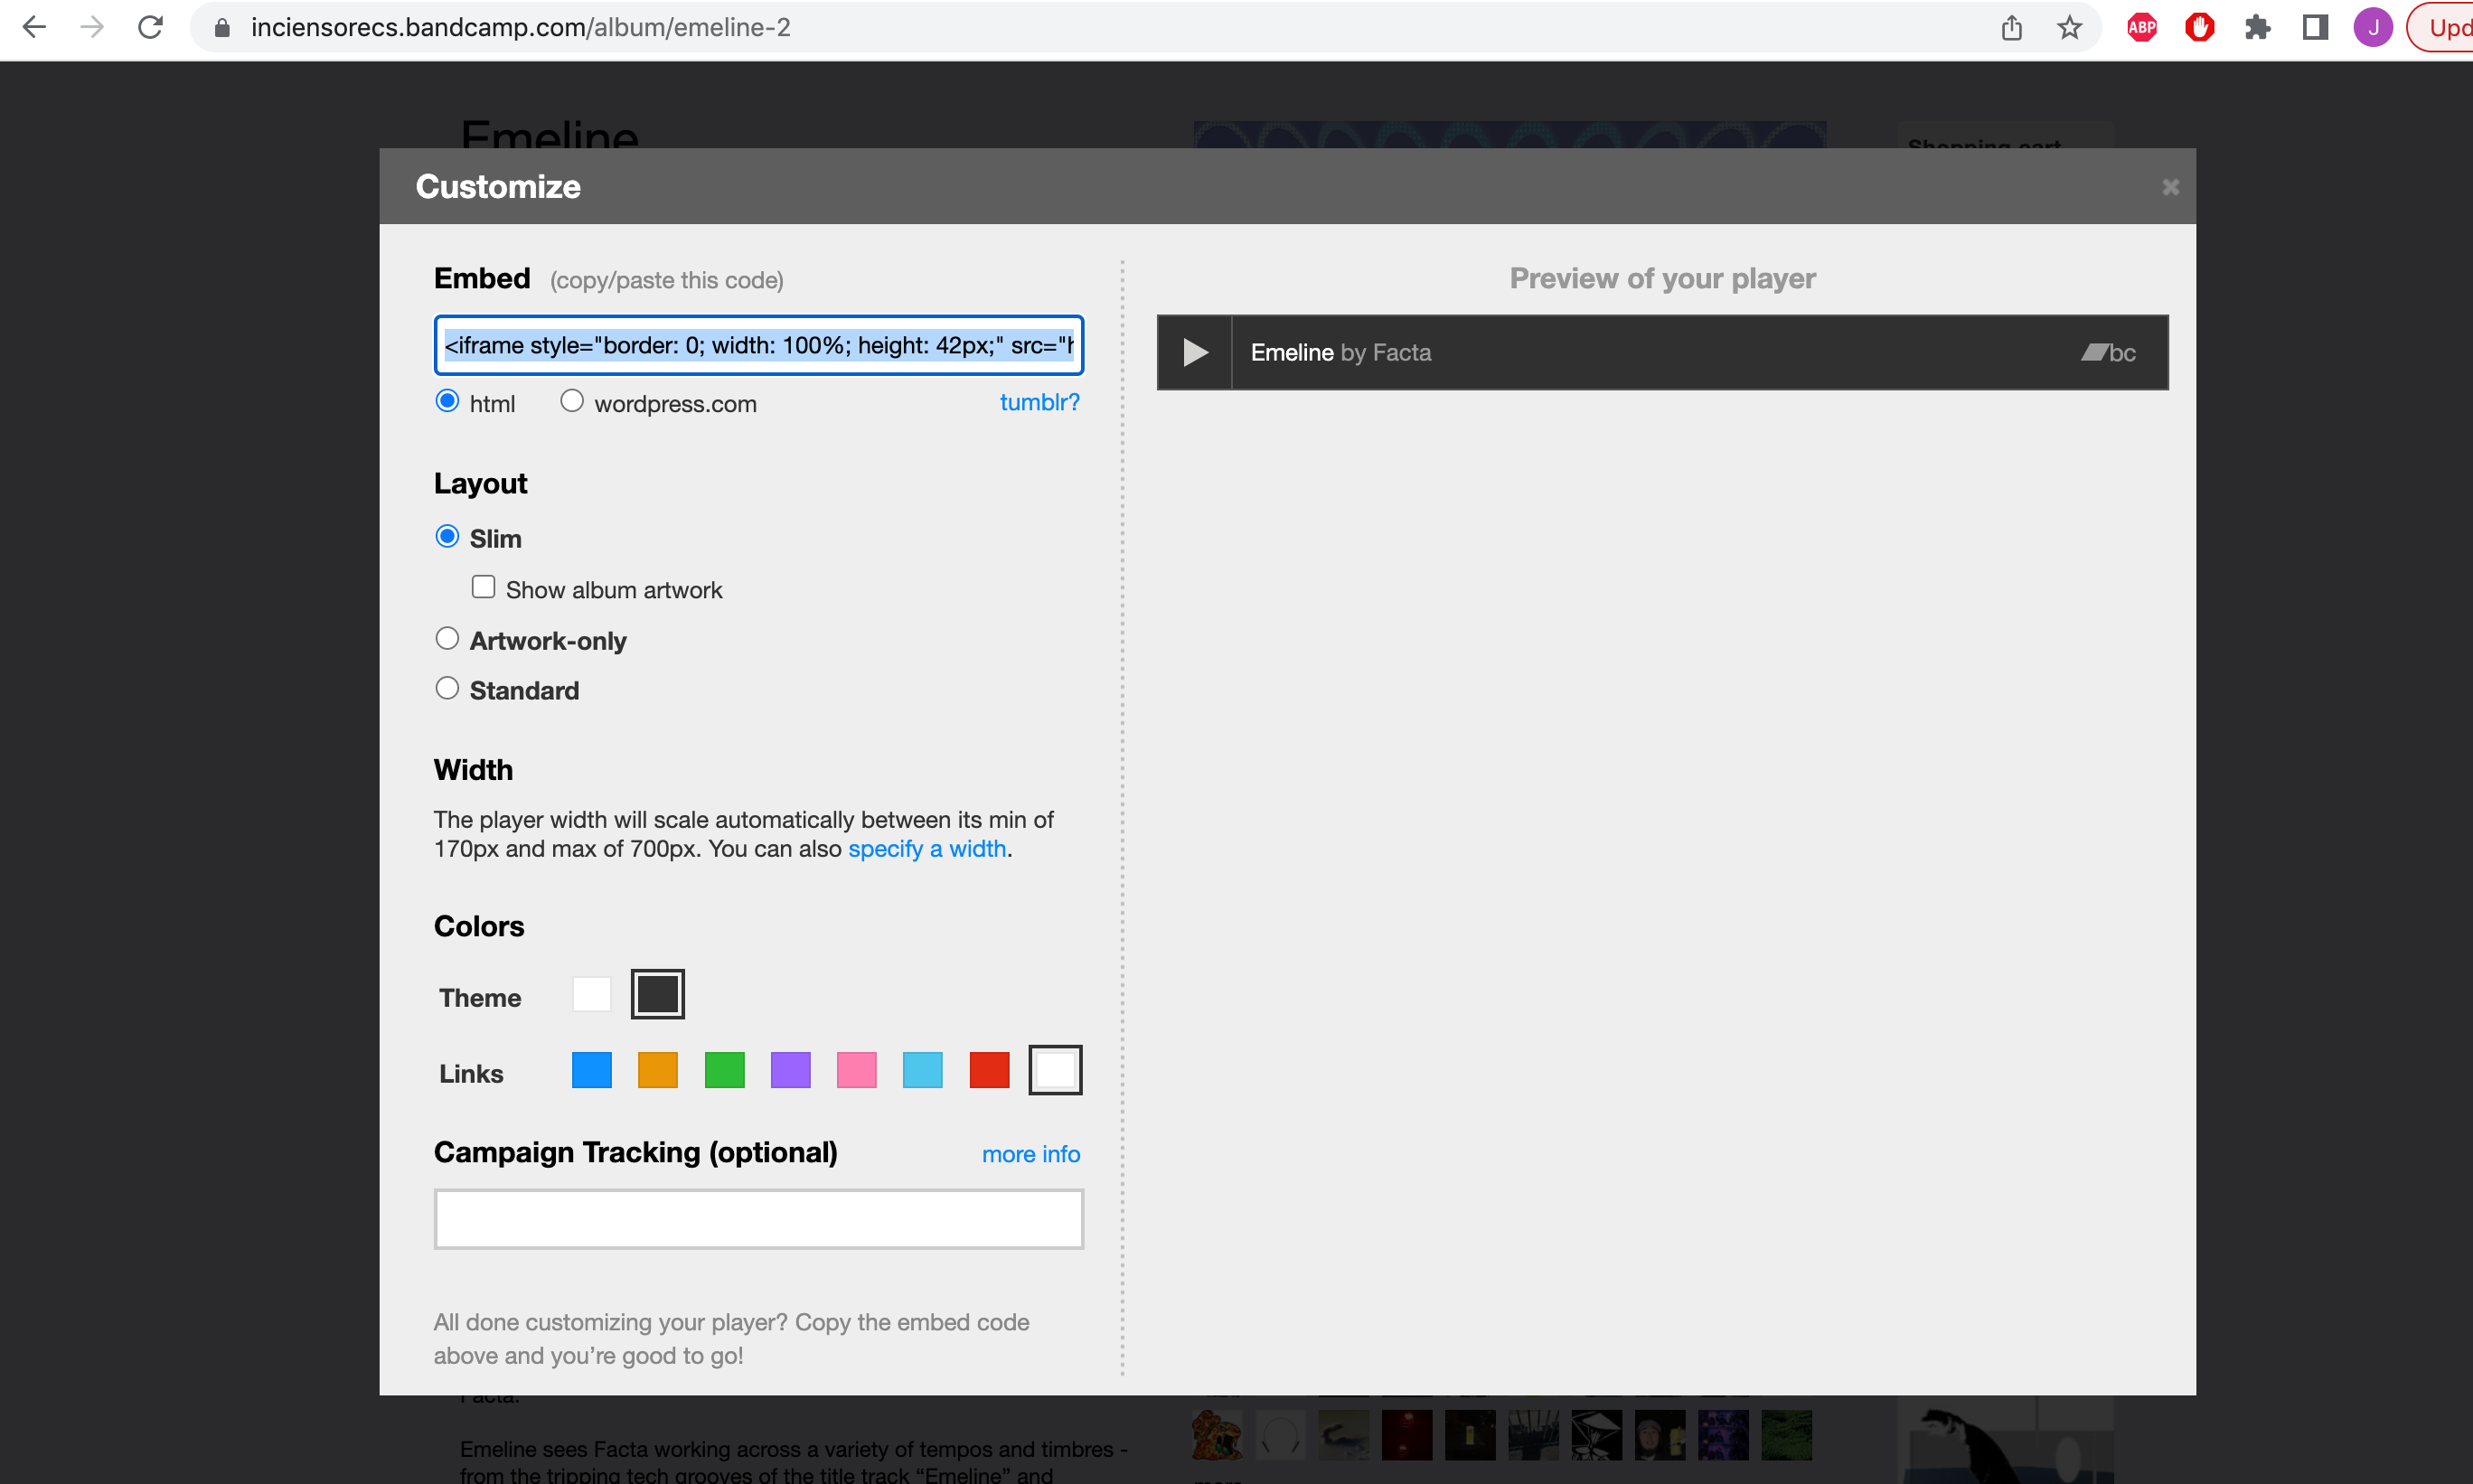
Task: Choose the Artwork-only layout
Action: pos(447,638)
